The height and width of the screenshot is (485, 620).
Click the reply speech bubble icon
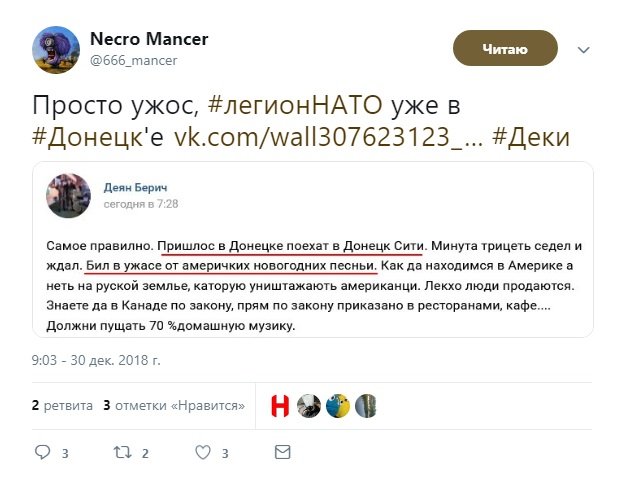pos(43,452)
